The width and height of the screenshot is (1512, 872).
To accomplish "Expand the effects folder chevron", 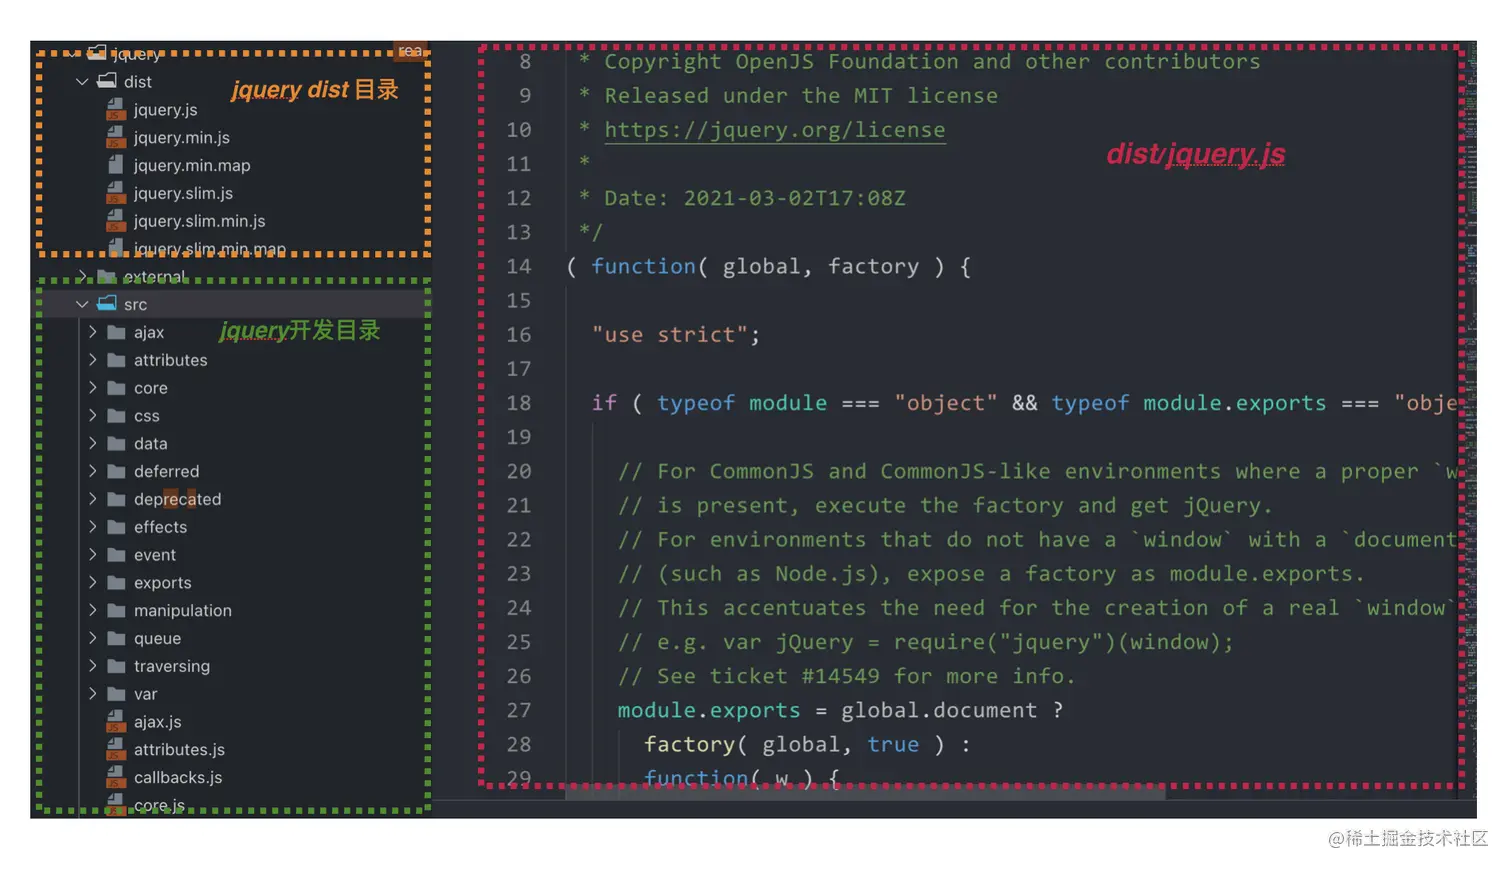I will pyautogui.click(x=92, y=527).
